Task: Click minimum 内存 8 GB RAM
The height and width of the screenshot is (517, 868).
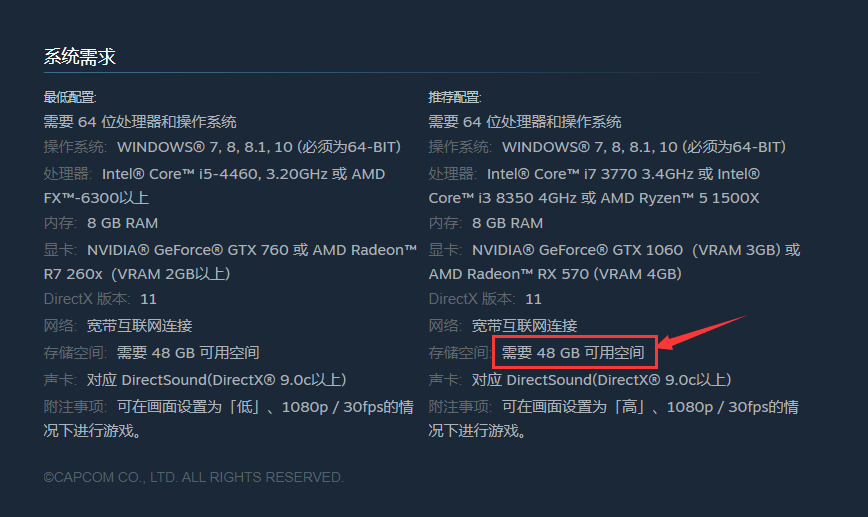Action: coord(101,223)
